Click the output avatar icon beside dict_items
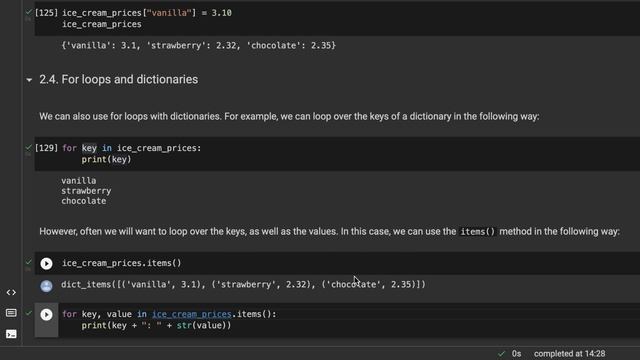 [46, 286]
